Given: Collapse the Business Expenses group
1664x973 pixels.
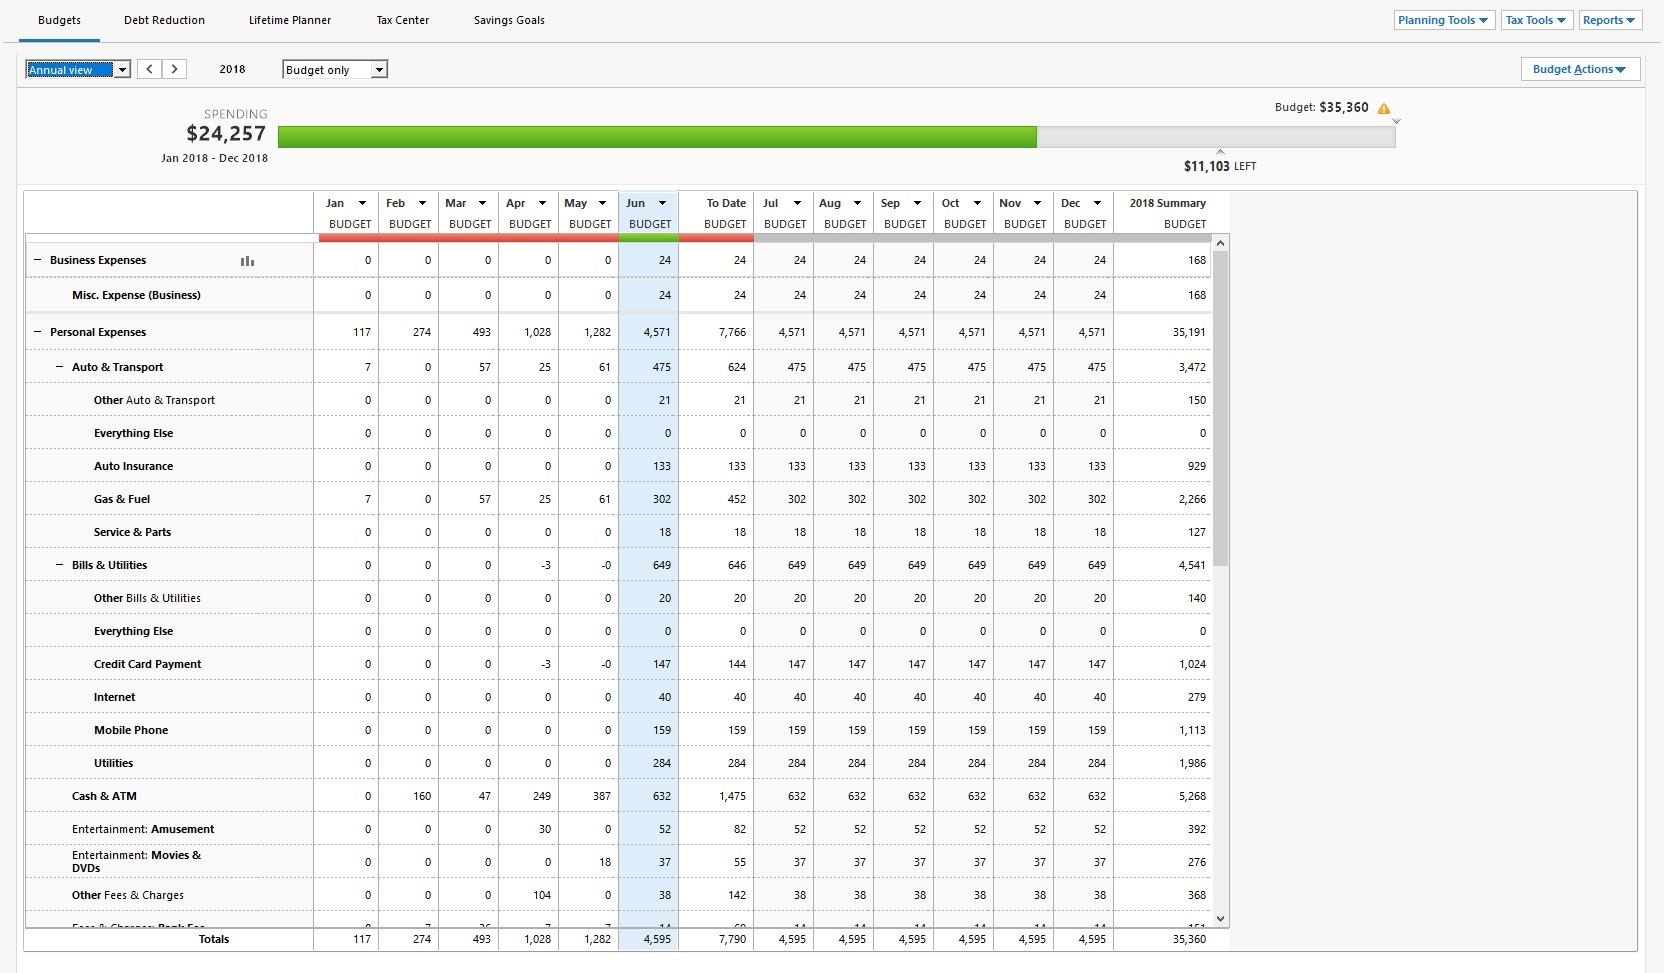Looking at the screenshot, I should coord(38,260).
